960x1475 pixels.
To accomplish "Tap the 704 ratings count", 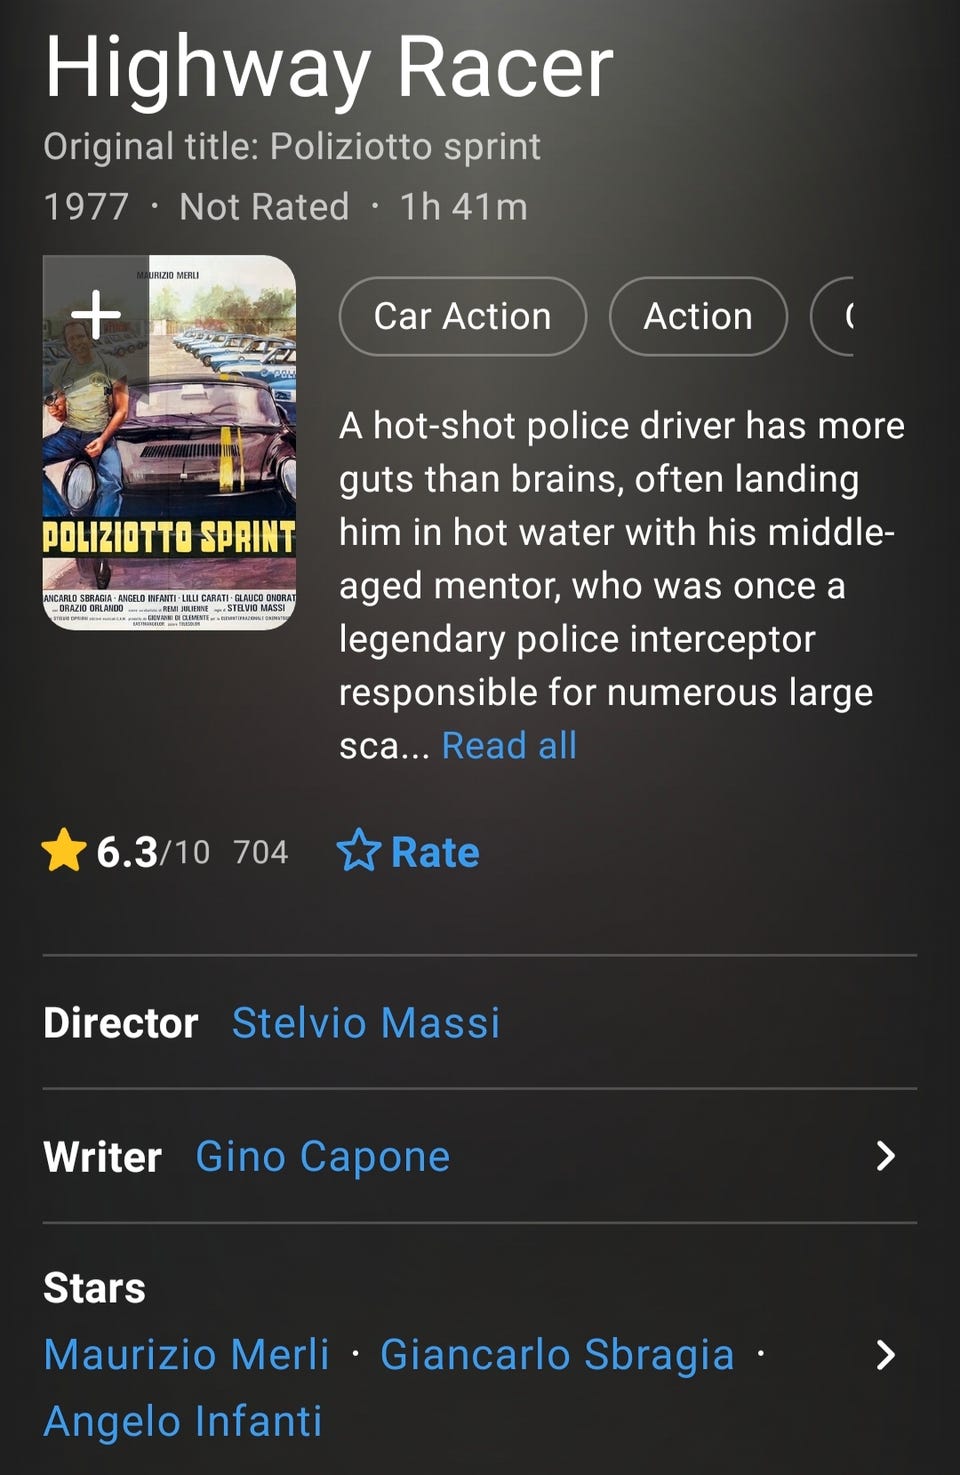I will (x=260, y=852).
